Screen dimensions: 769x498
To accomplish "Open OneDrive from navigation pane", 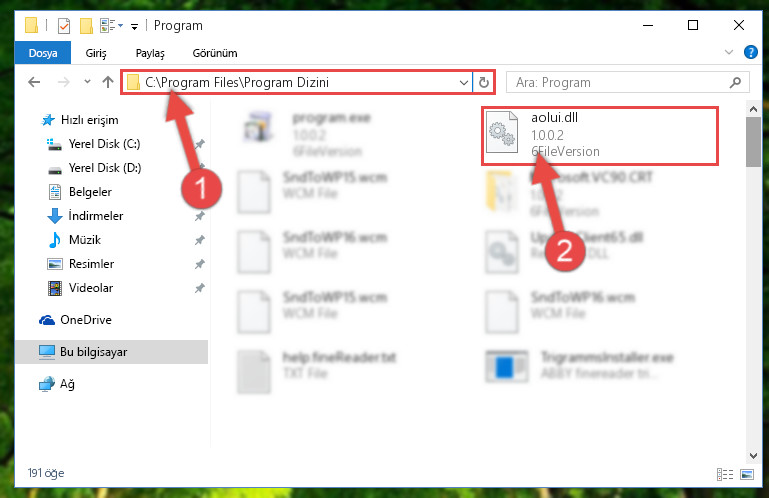I will click(x=85, y=320).
